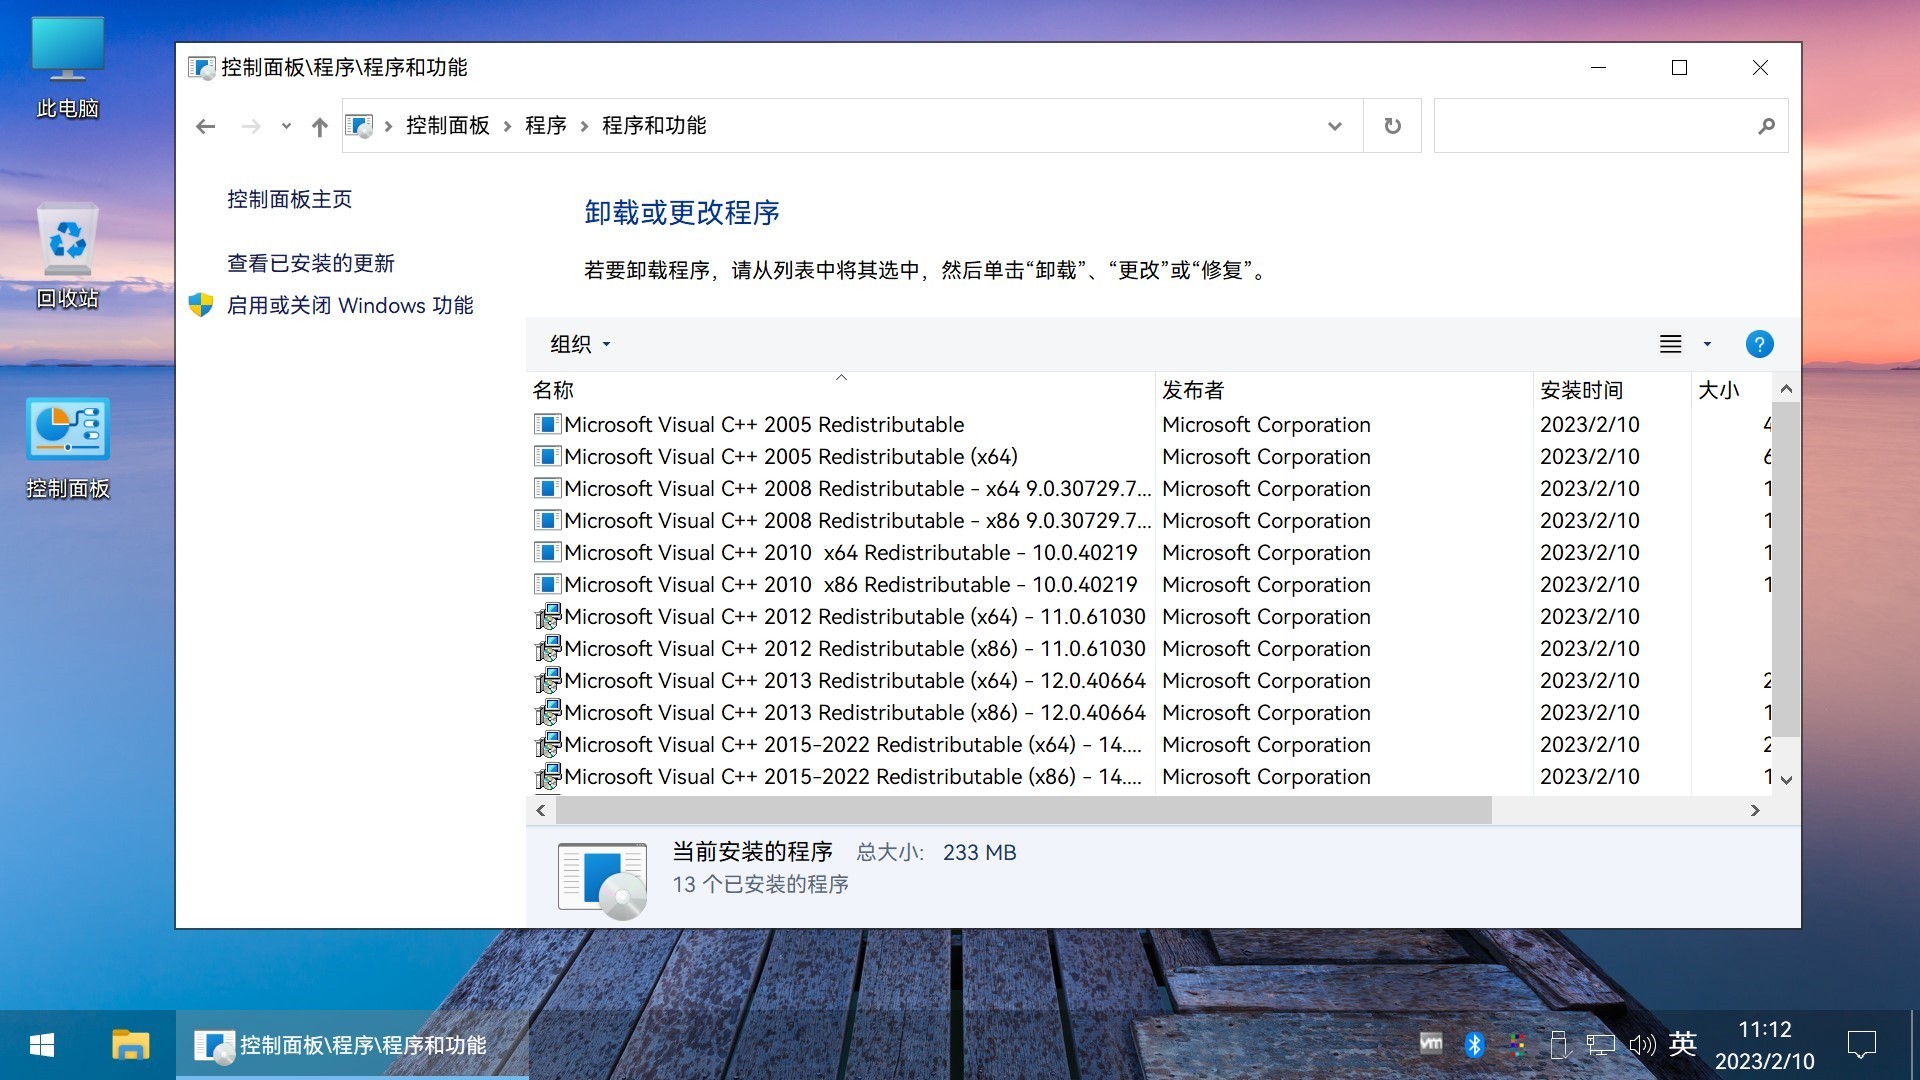1920x1080 pixels.
Task: Click the Back navigation arrow
Action: (206, 126)
